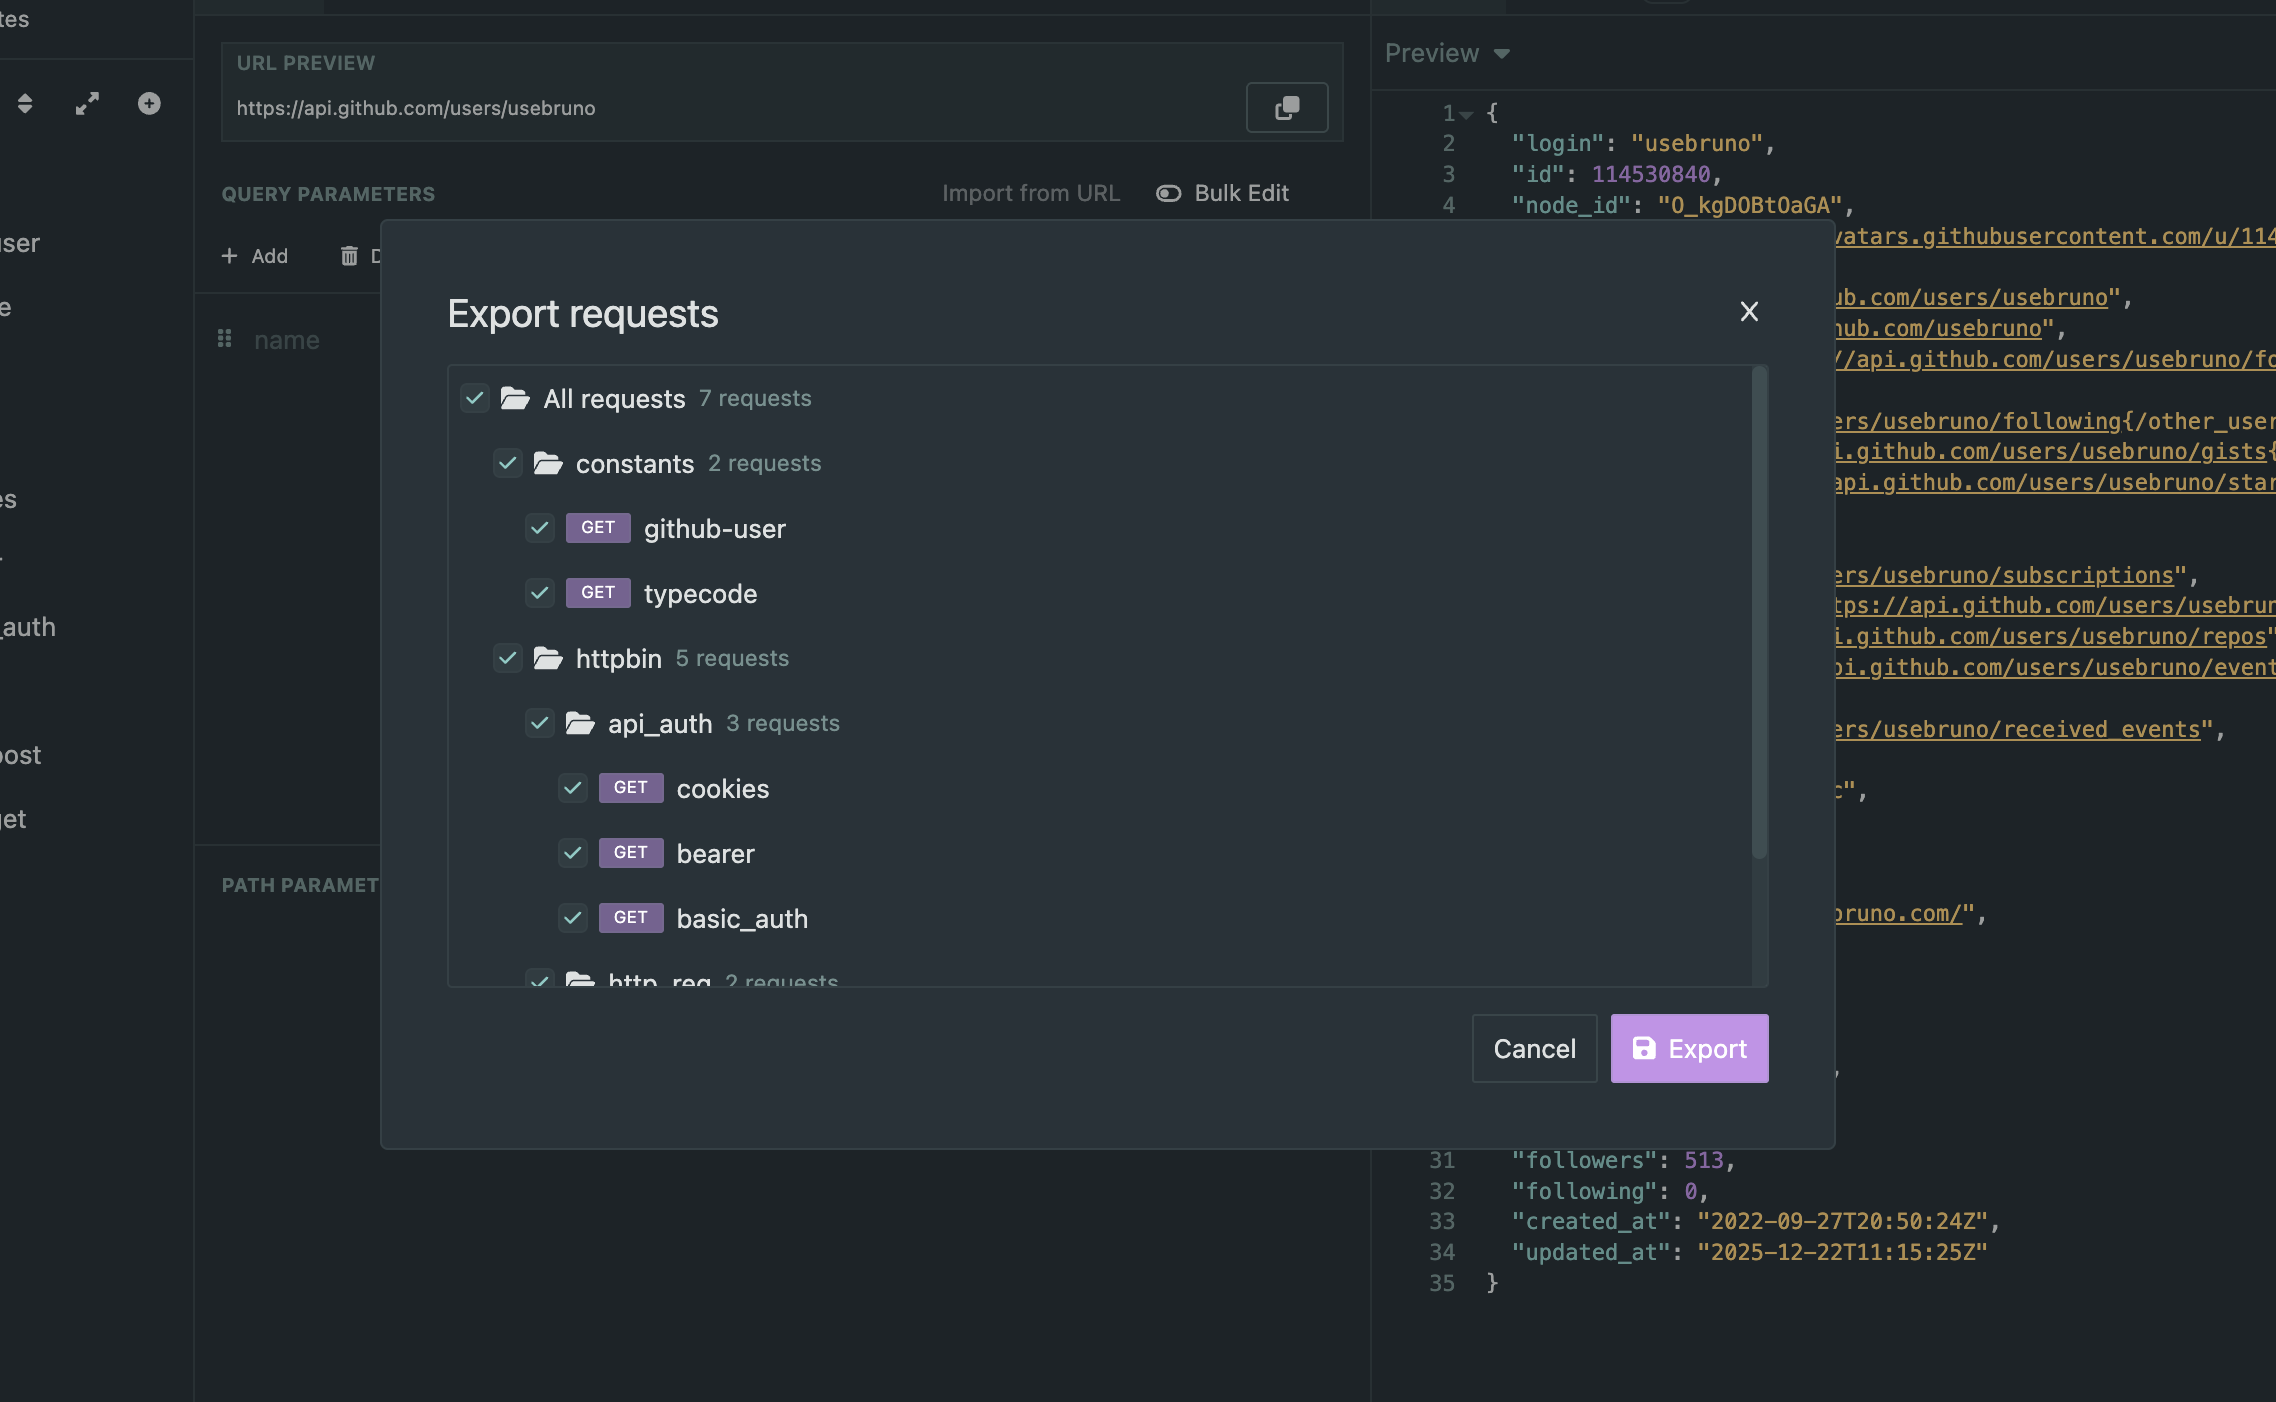This screenshot has height=1402, width=2276.
Task: Toggle the All requests checkbox
Action: click(475, 398)
